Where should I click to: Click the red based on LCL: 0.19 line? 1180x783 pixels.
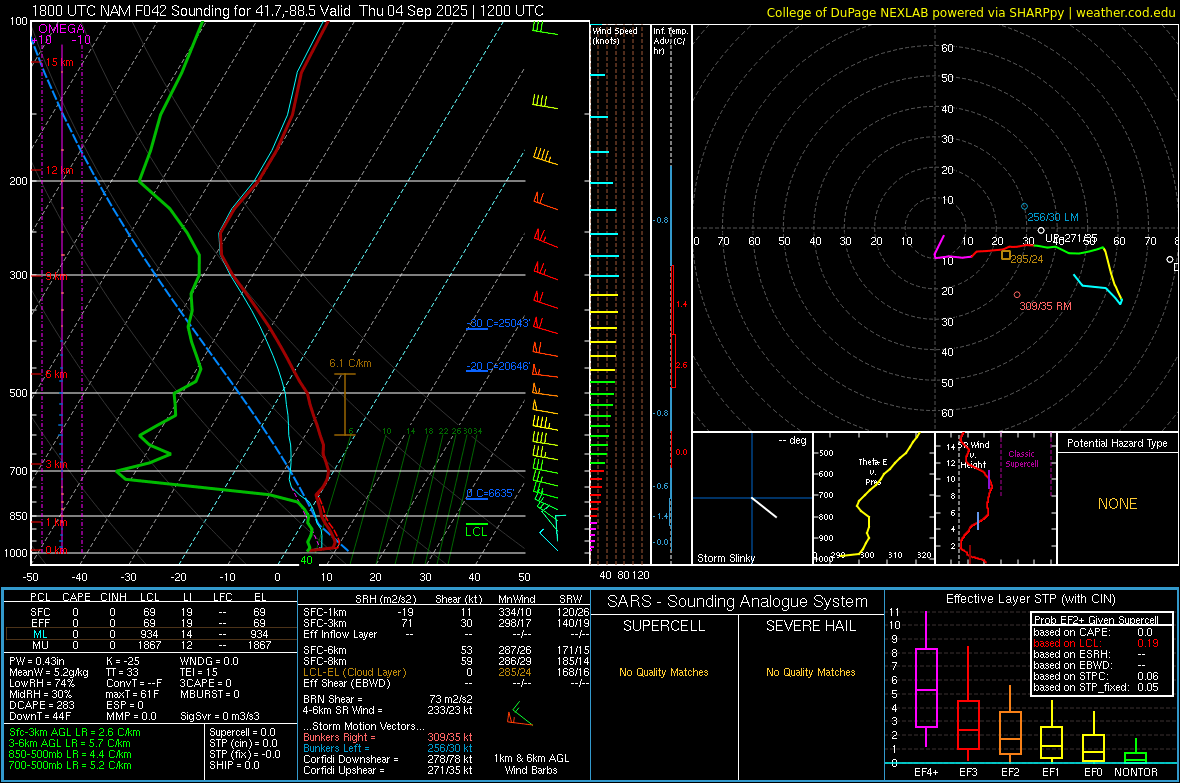(1096, 644)
